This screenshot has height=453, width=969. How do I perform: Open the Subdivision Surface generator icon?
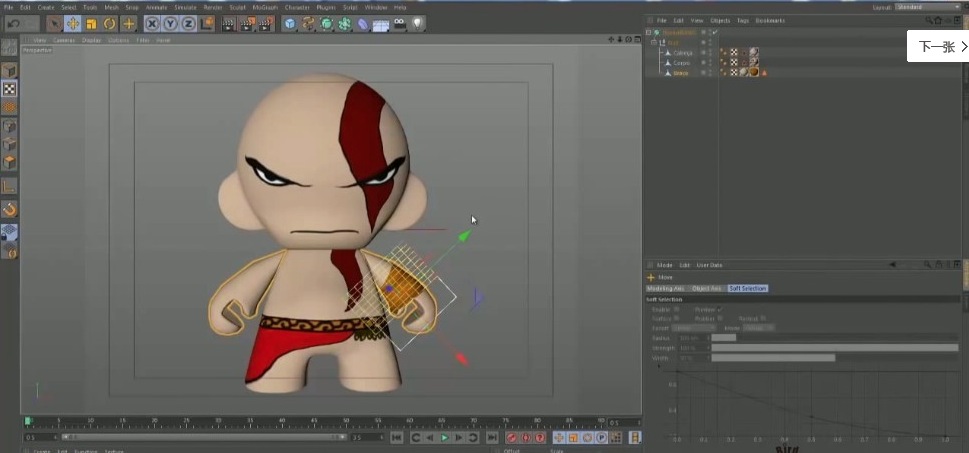326,24
